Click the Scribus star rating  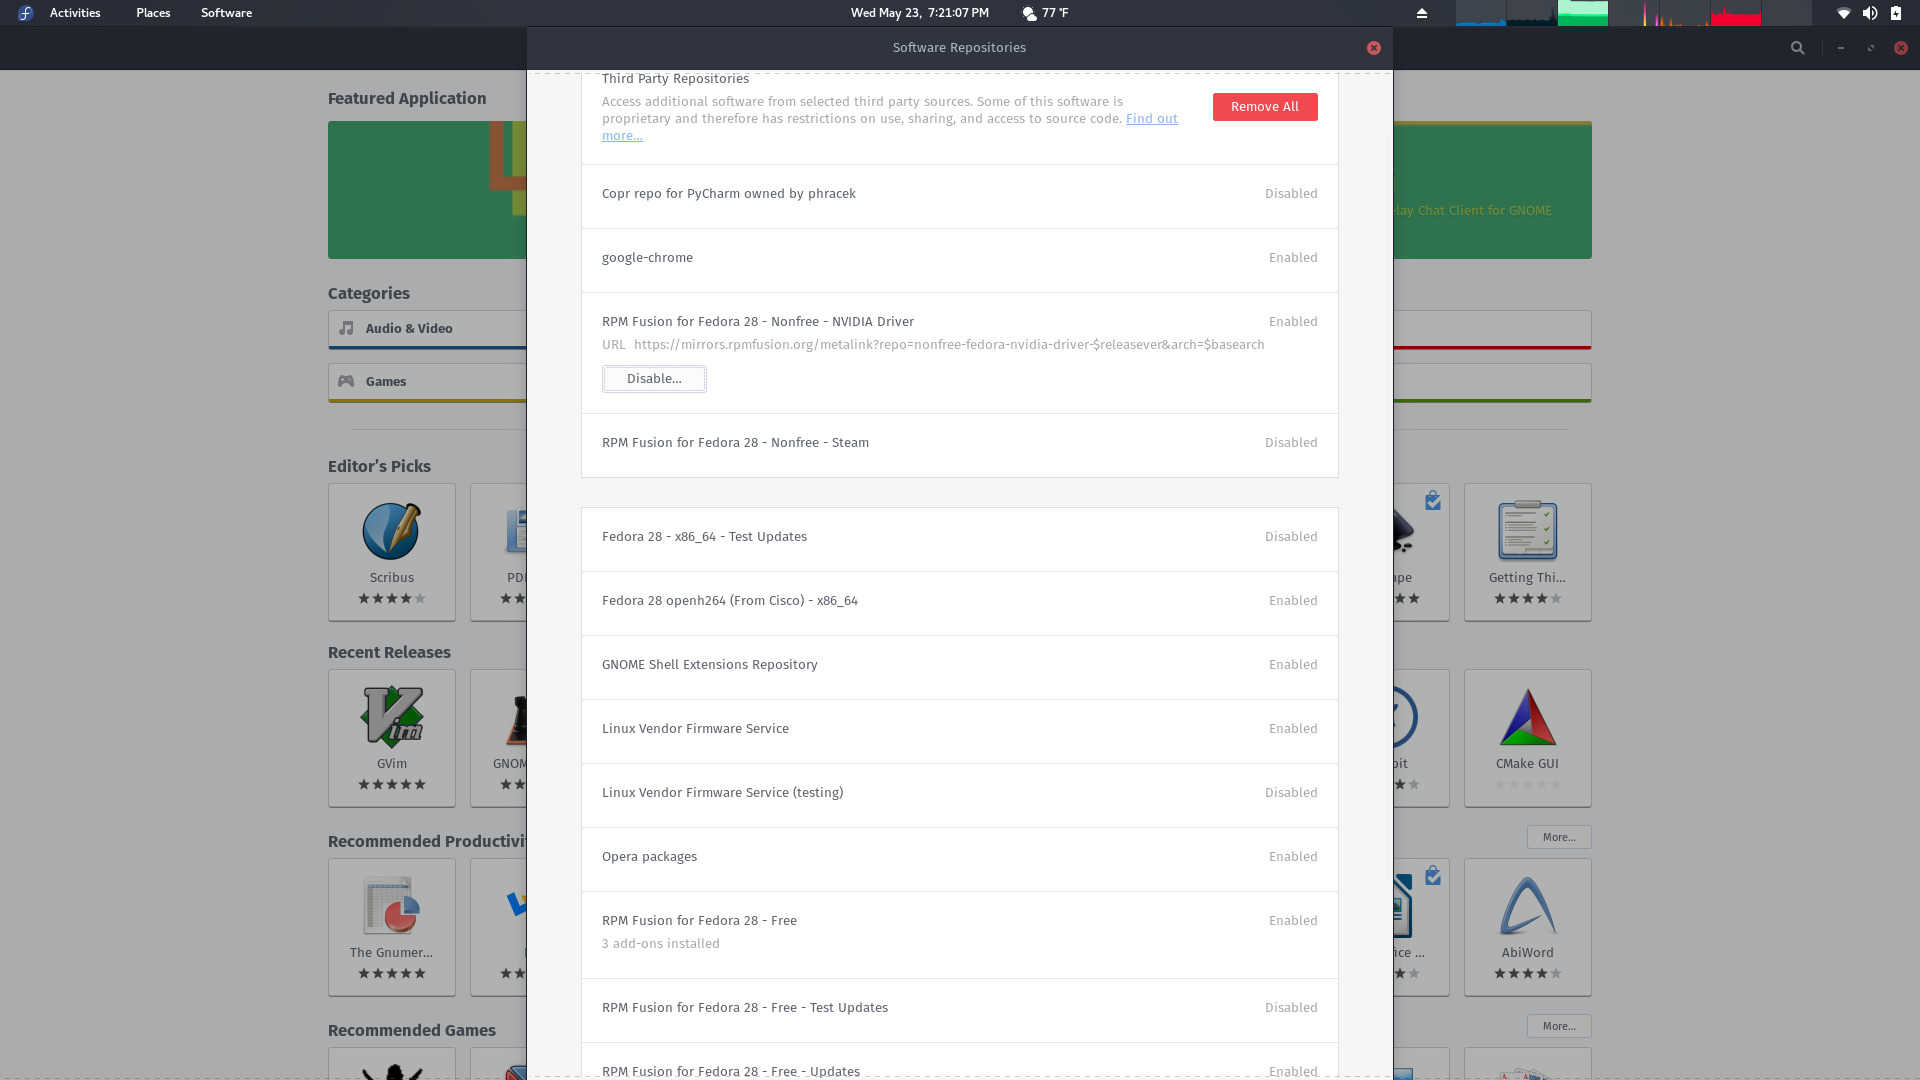[x=391, y=599]
